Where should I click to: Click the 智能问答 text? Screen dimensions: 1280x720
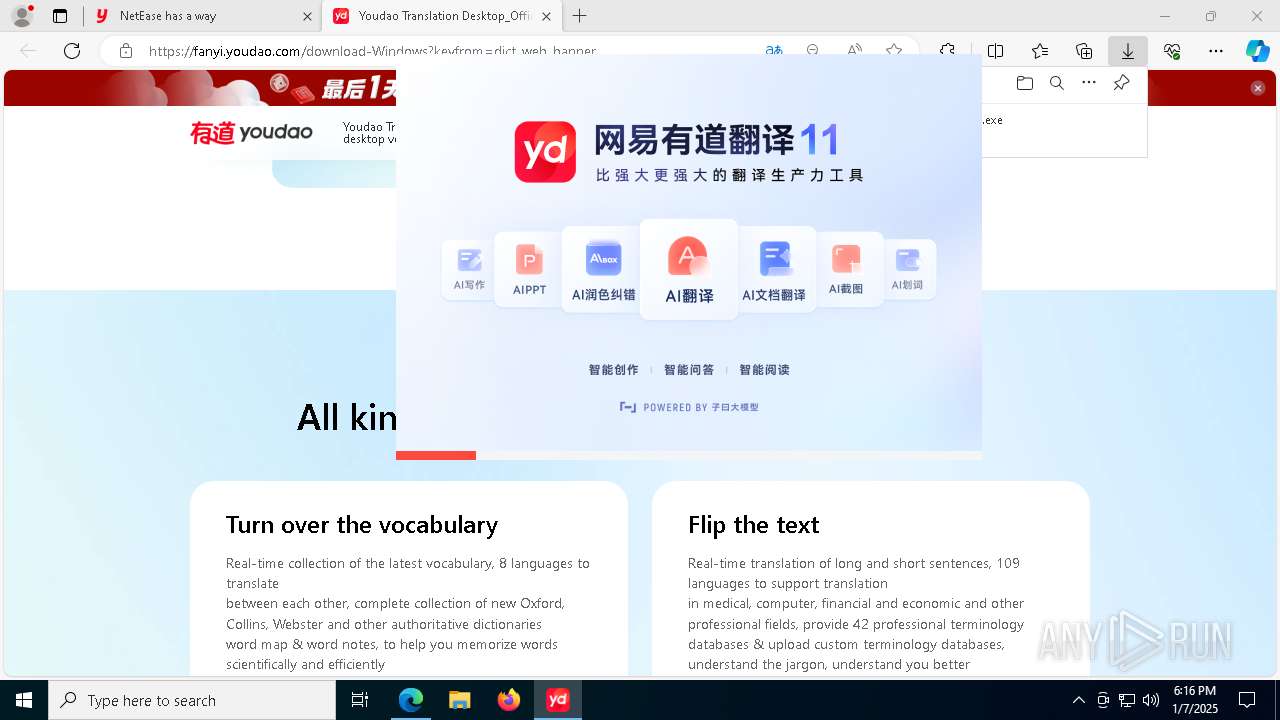(689, 370)
